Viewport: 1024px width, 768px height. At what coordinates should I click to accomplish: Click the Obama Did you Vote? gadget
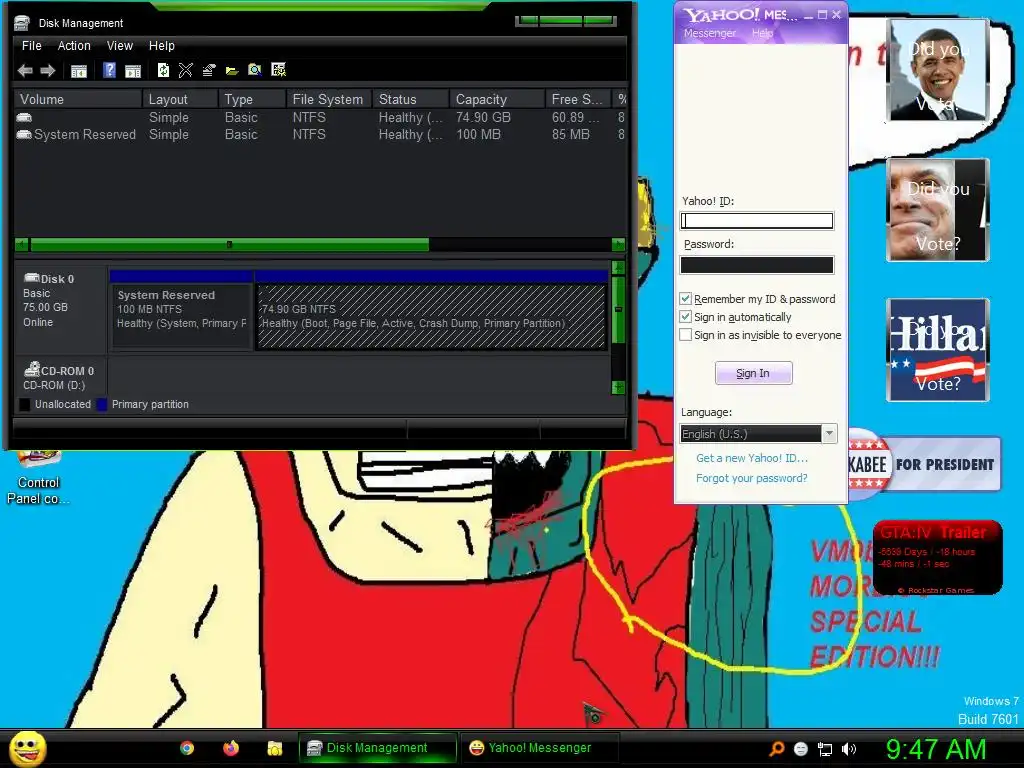click(937, 70)
